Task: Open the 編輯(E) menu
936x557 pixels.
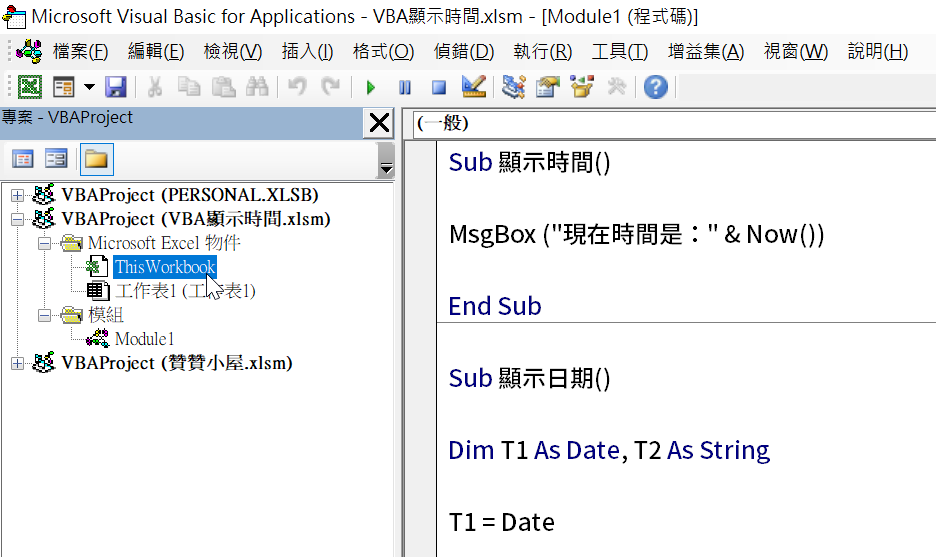Action: click(x=156, y=52)
